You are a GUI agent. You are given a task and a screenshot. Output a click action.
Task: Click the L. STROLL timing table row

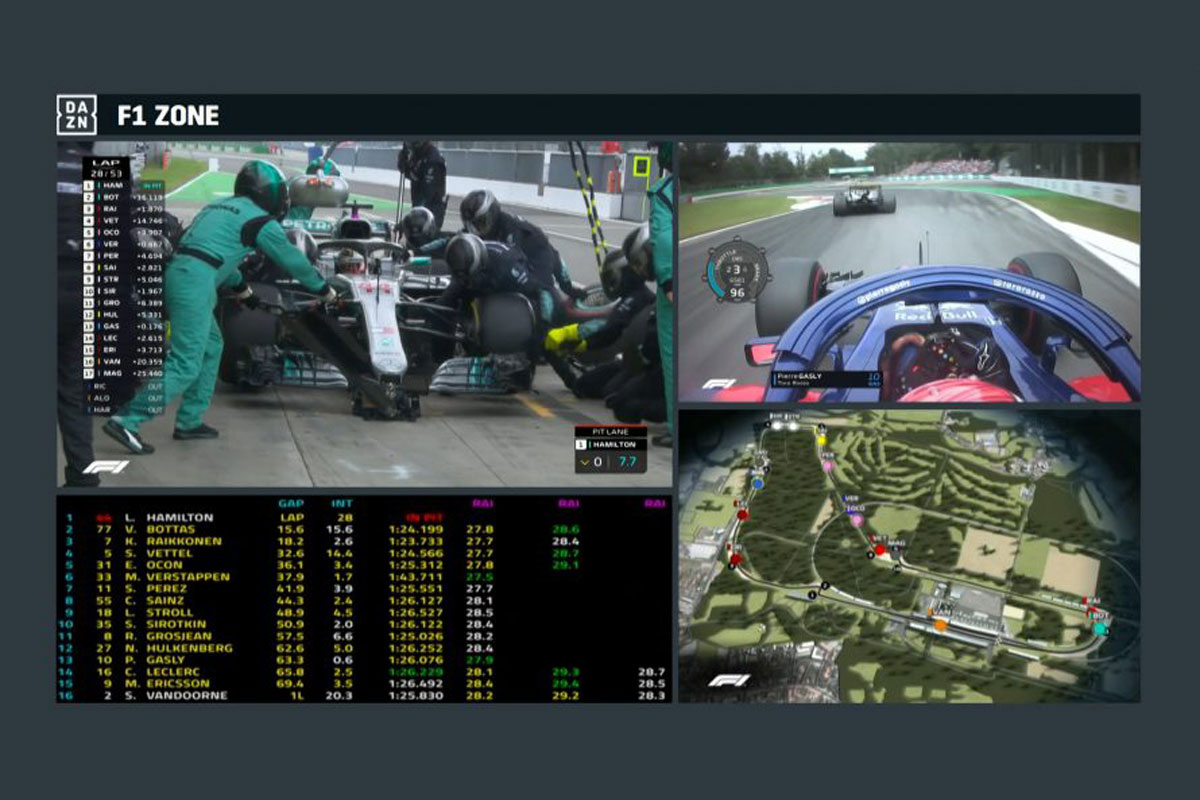pyautogui.click(x=364, y=613)
